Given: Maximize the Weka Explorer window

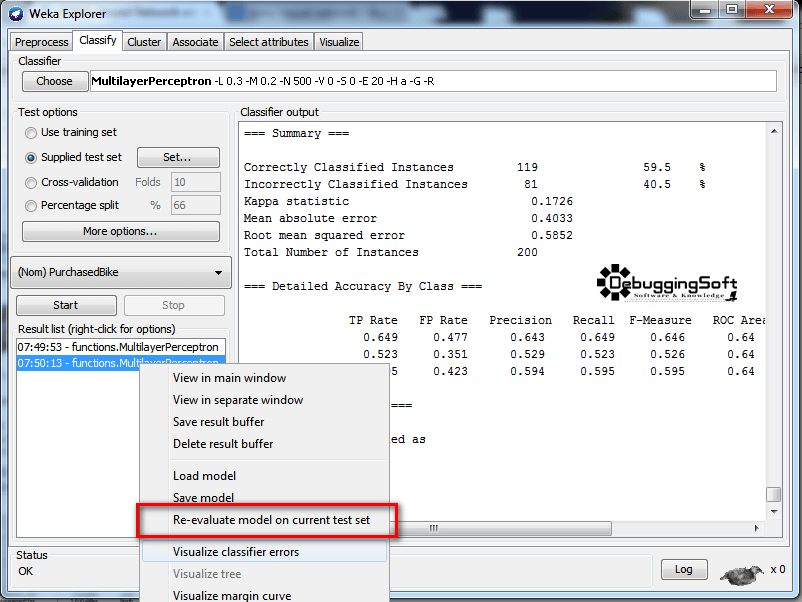Looking at the screenshot, I should tap(732, 10).
